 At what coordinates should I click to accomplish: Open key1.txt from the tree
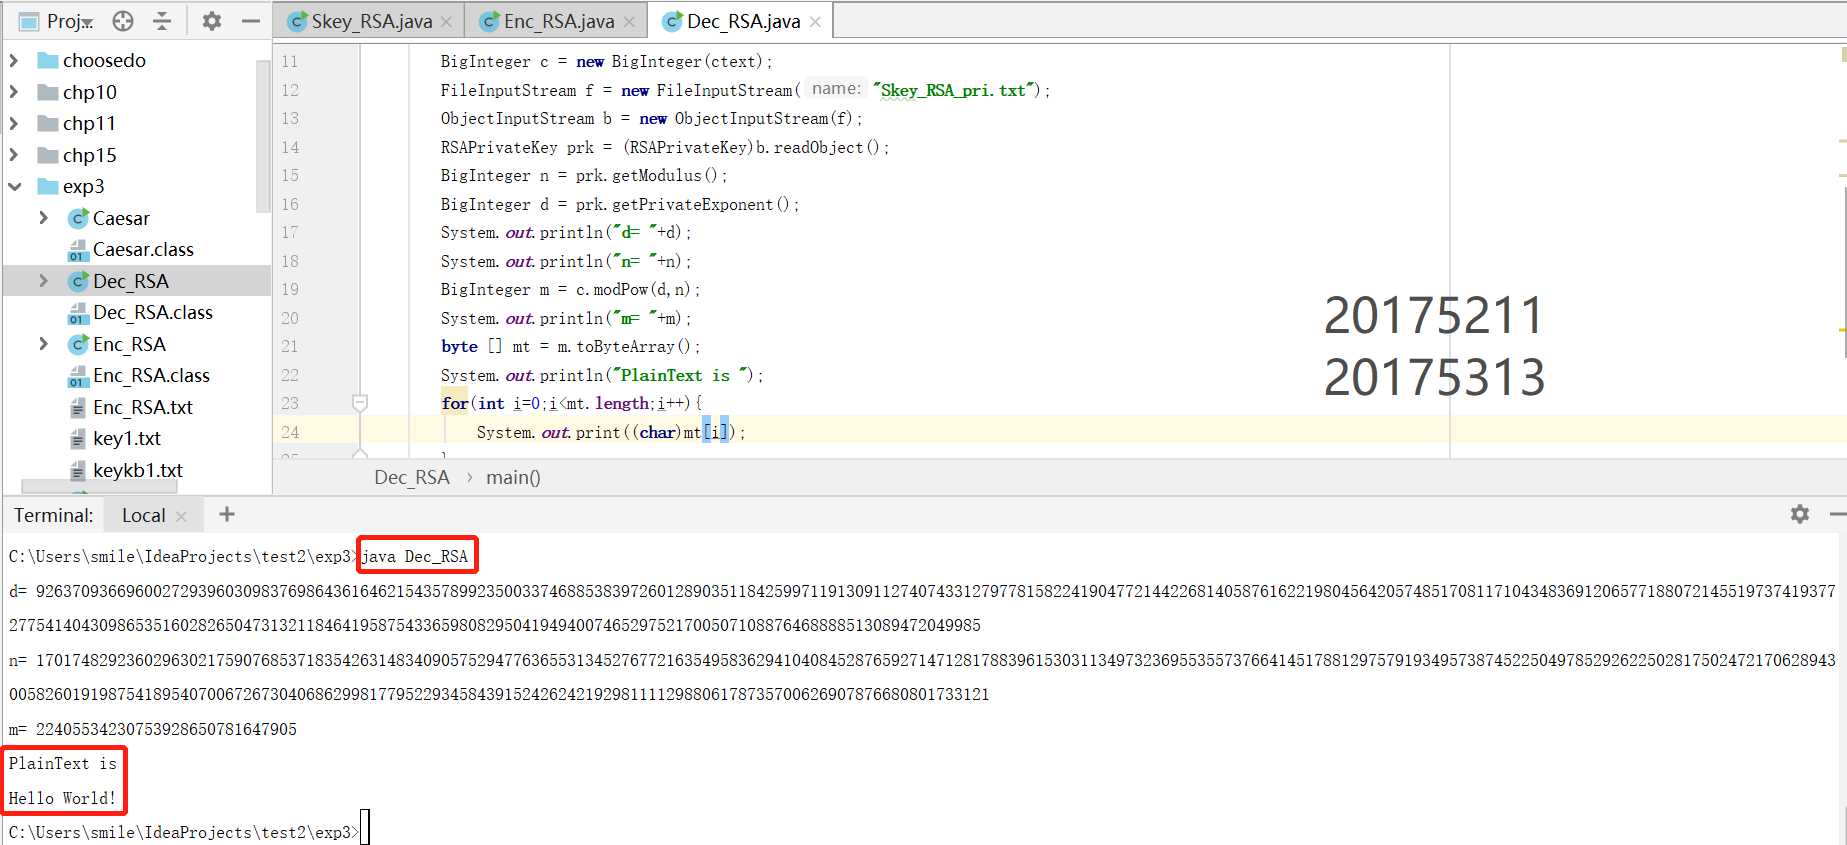[127, 438]
